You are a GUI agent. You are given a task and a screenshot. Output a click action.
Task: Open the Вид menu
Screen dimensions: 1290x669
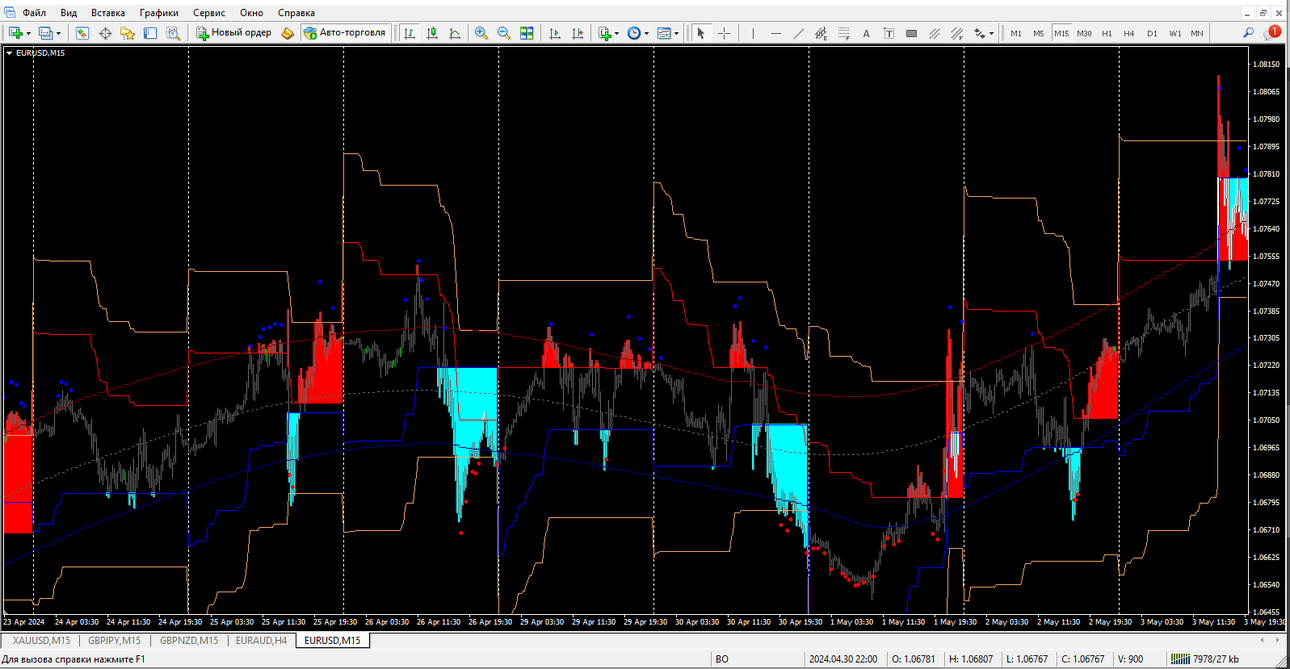coord(68,13)
